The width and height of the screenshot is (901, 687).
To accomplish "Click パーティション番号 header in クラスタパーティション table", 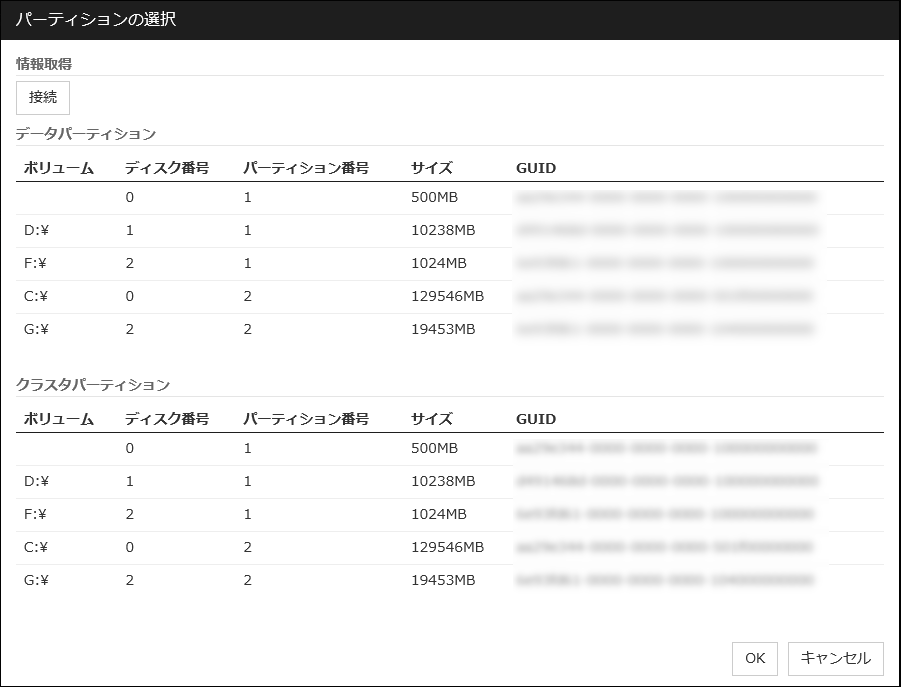I will (306, 419).
